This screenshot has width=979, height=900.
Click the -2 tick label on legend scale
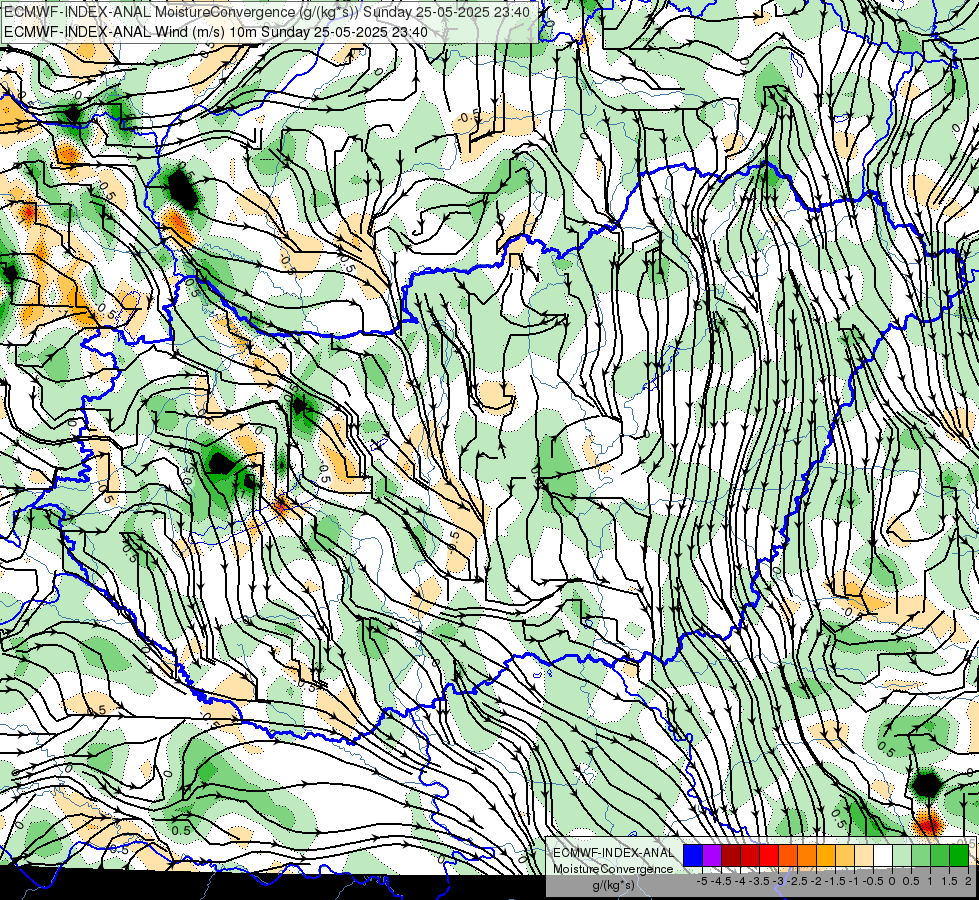coord(817,881)
